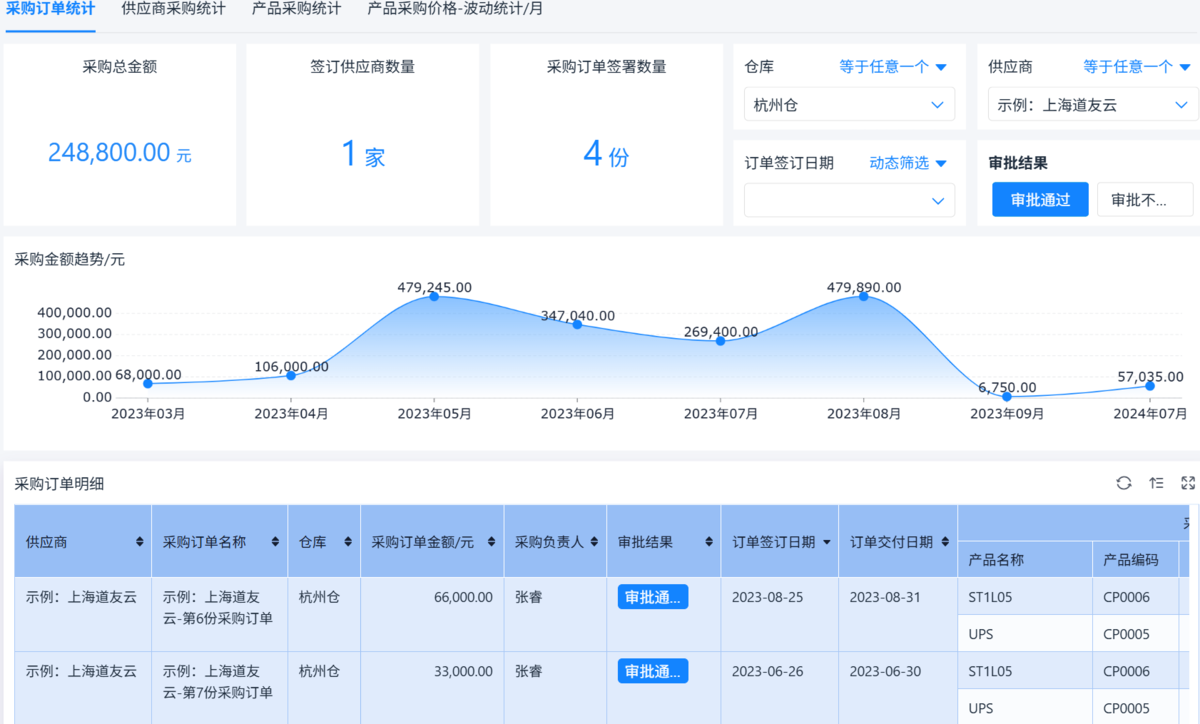The height and width of the screenshot is (724, 1200).
Task: Go to 产品采购价格-波动统计/月 tab
Action: 455,9
